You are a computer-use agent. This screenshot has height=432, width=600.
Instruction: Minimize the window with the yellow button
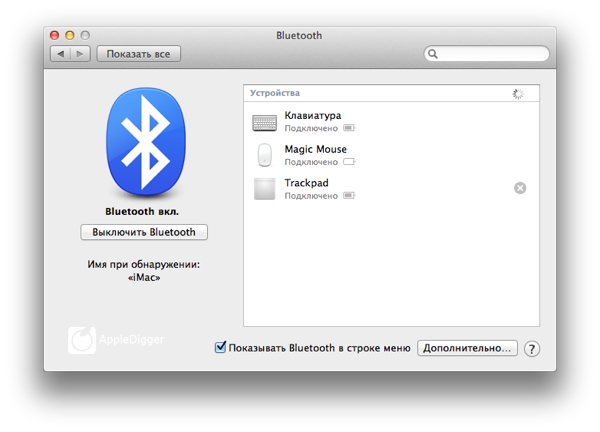coord(70,35)
